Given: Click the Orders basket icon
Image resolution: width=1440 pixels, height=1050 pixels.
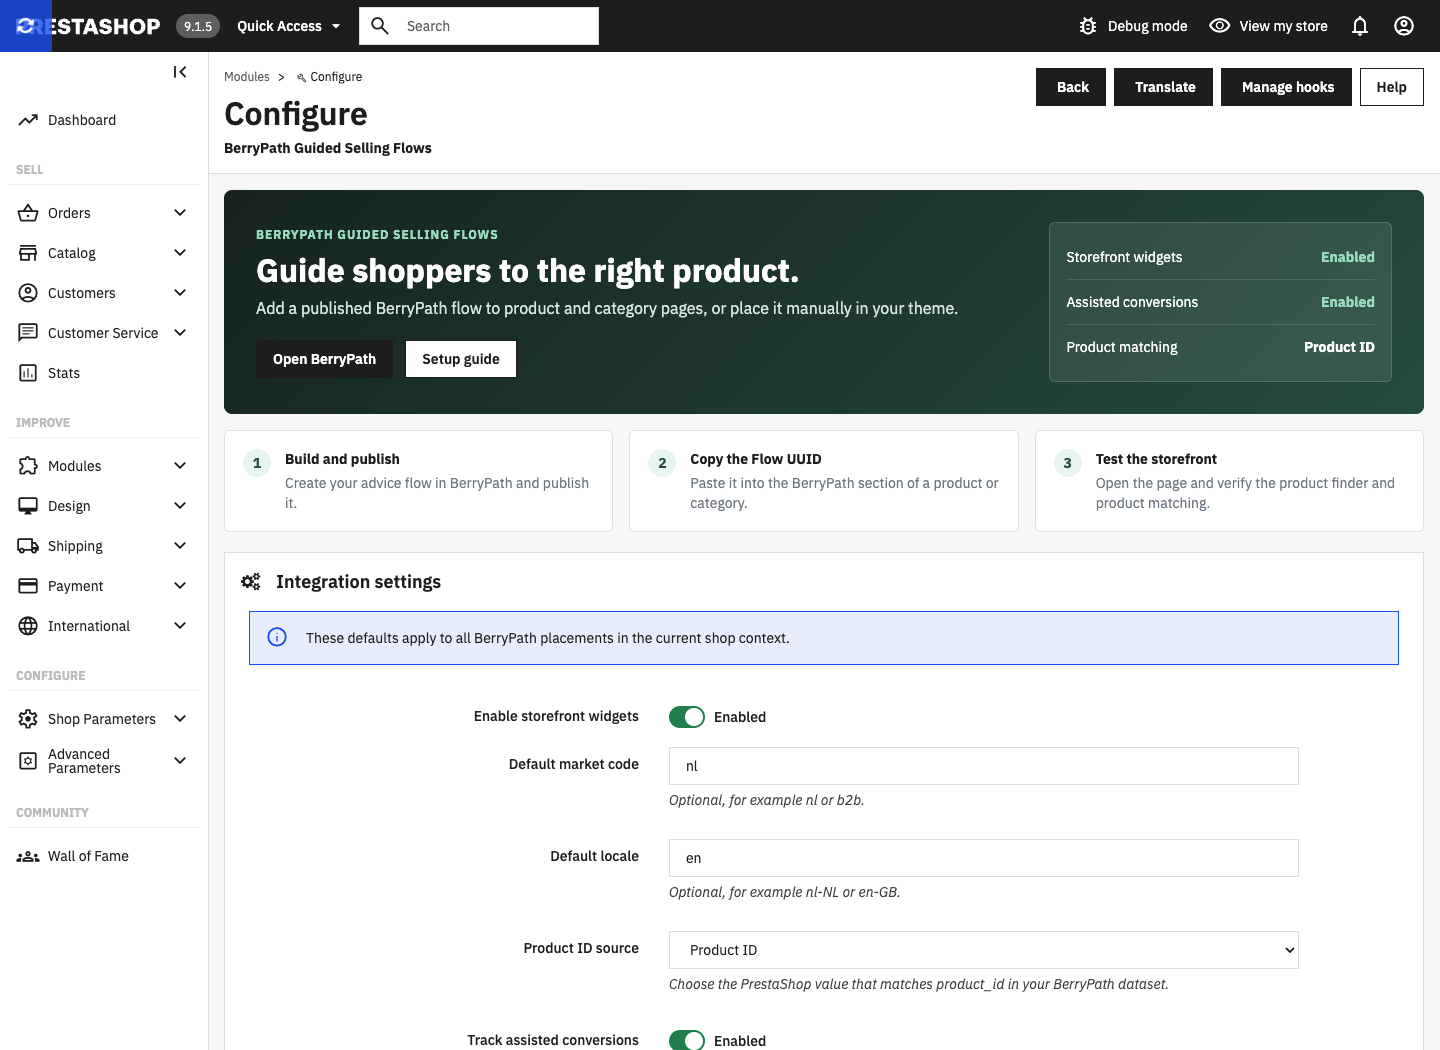Looking at the screenshot, I should 28,213.
